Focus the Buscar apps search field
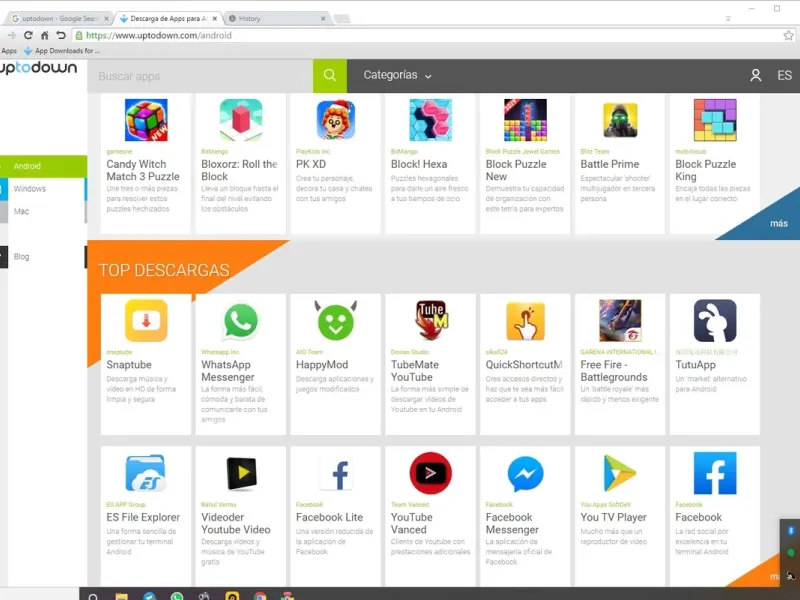The height and width of the screenshot is (600, 800). [200, 76]
